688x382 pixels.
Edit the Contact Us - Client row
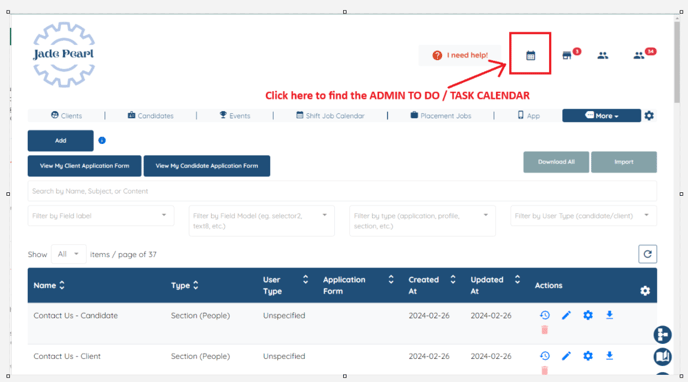[x=566, y=356]
